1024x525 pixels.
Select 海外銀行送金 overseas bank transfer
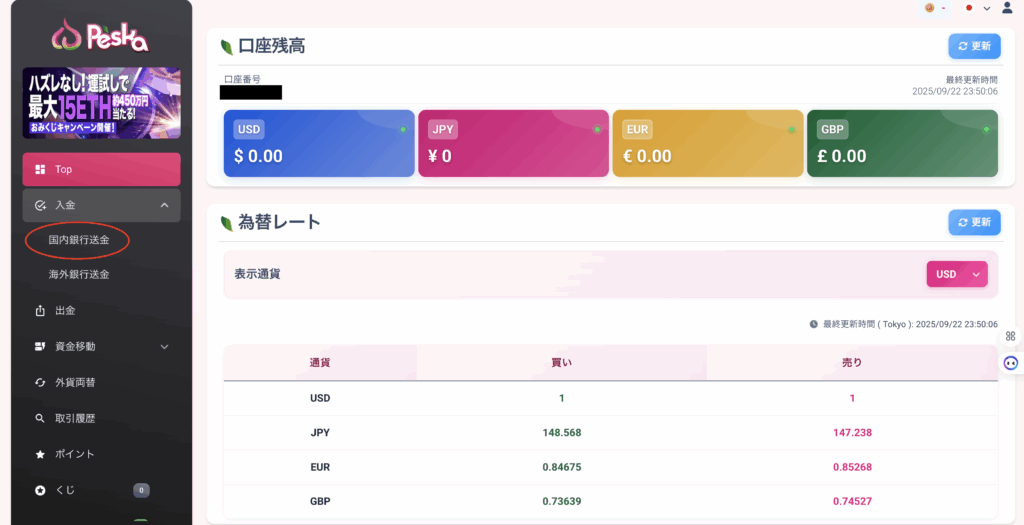[79, 274]
